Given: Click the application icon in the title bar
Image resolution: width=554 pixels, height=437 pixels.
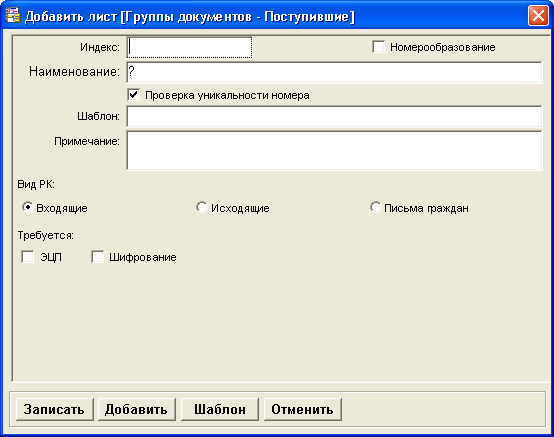Looking at the screenshot, I should [x=12, y=16].
